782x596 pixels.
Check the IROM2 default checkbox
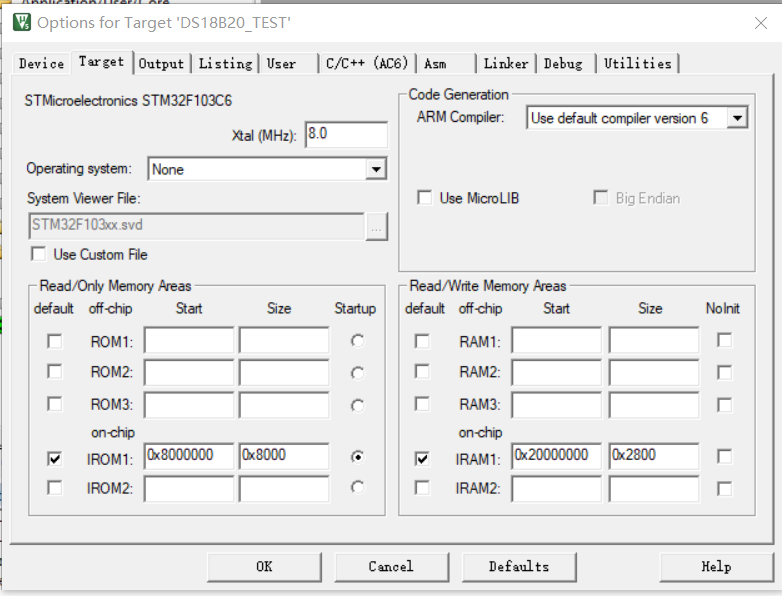point(55,487)
